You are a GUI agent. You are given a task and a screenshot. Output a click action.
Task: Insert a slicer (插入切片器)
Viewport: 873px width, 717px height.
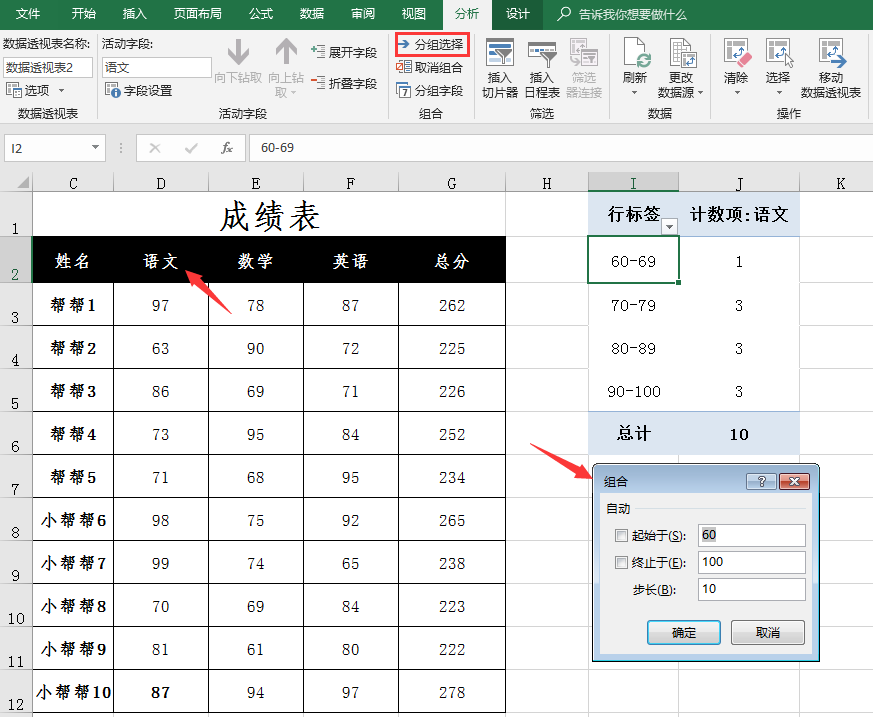tap(499, 68)
